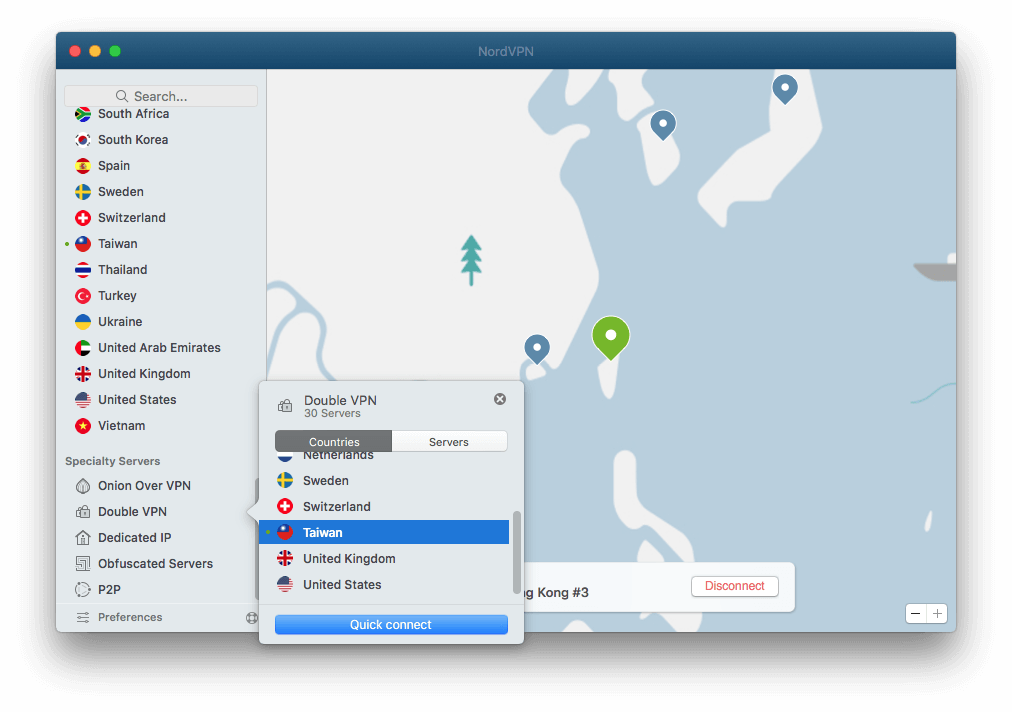Select "Taiwan" in the sidebar country list
Screen dimensions: 1012x712
pyautogui.click(x=117, y=244)
